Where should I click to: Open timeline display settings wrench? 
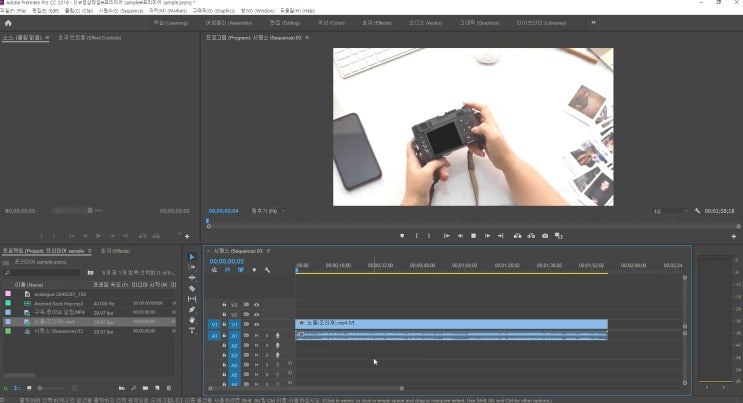click(x=267, y=270)
